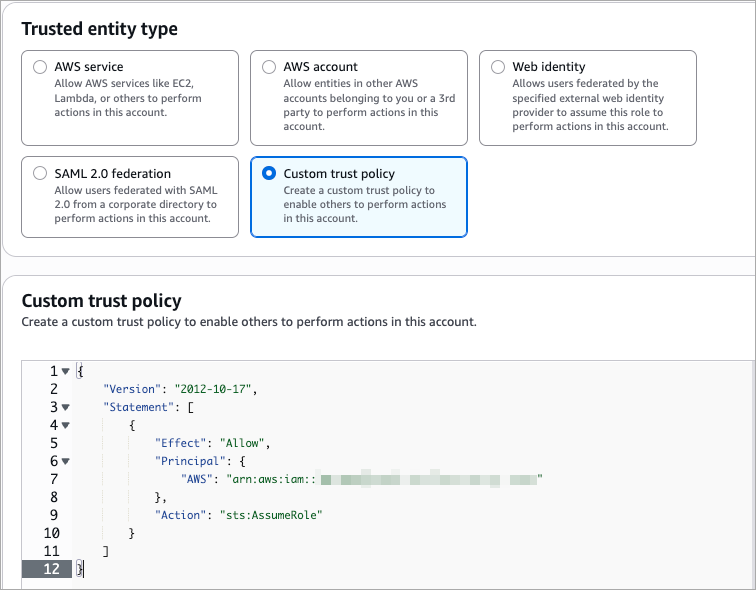Click the "2012-10-17" version value

[215, 389]
